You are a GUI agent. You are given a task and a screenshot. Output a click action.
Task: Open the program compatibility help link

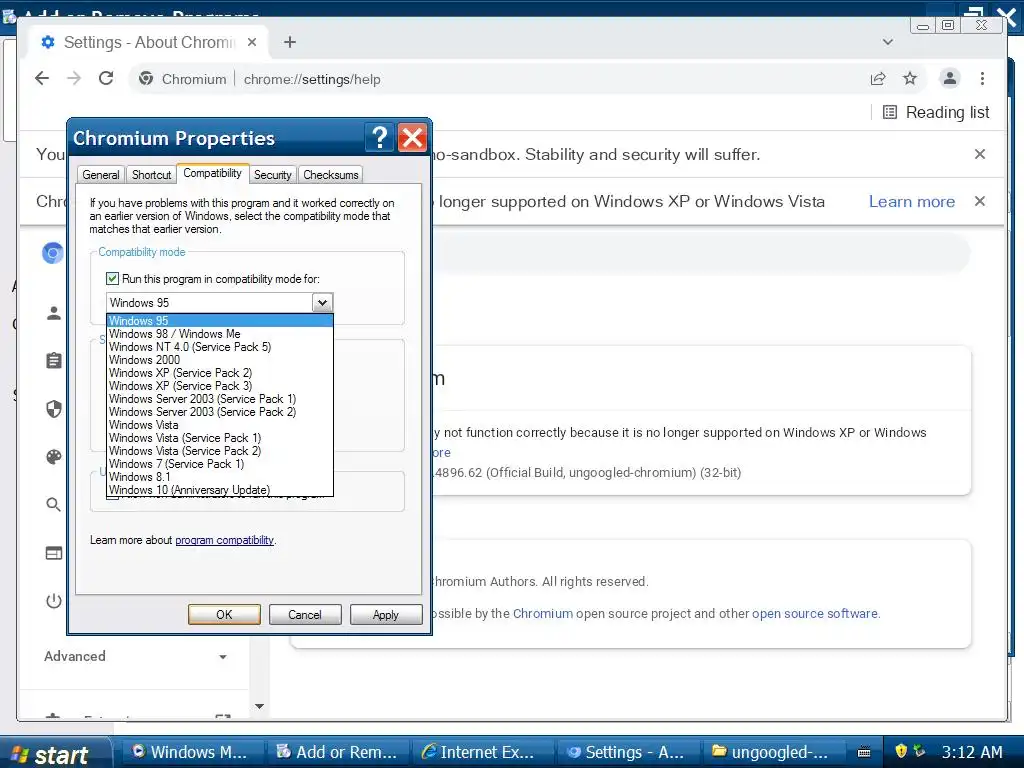[224, 540]
